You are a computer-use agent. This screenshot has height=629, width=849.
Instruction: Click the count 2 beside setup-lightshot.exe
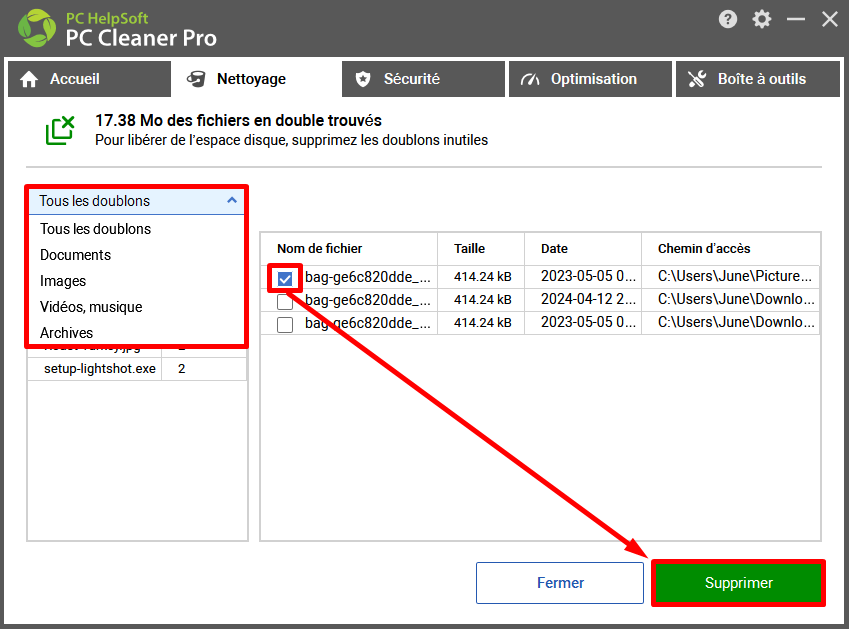[x=181, y=369]
